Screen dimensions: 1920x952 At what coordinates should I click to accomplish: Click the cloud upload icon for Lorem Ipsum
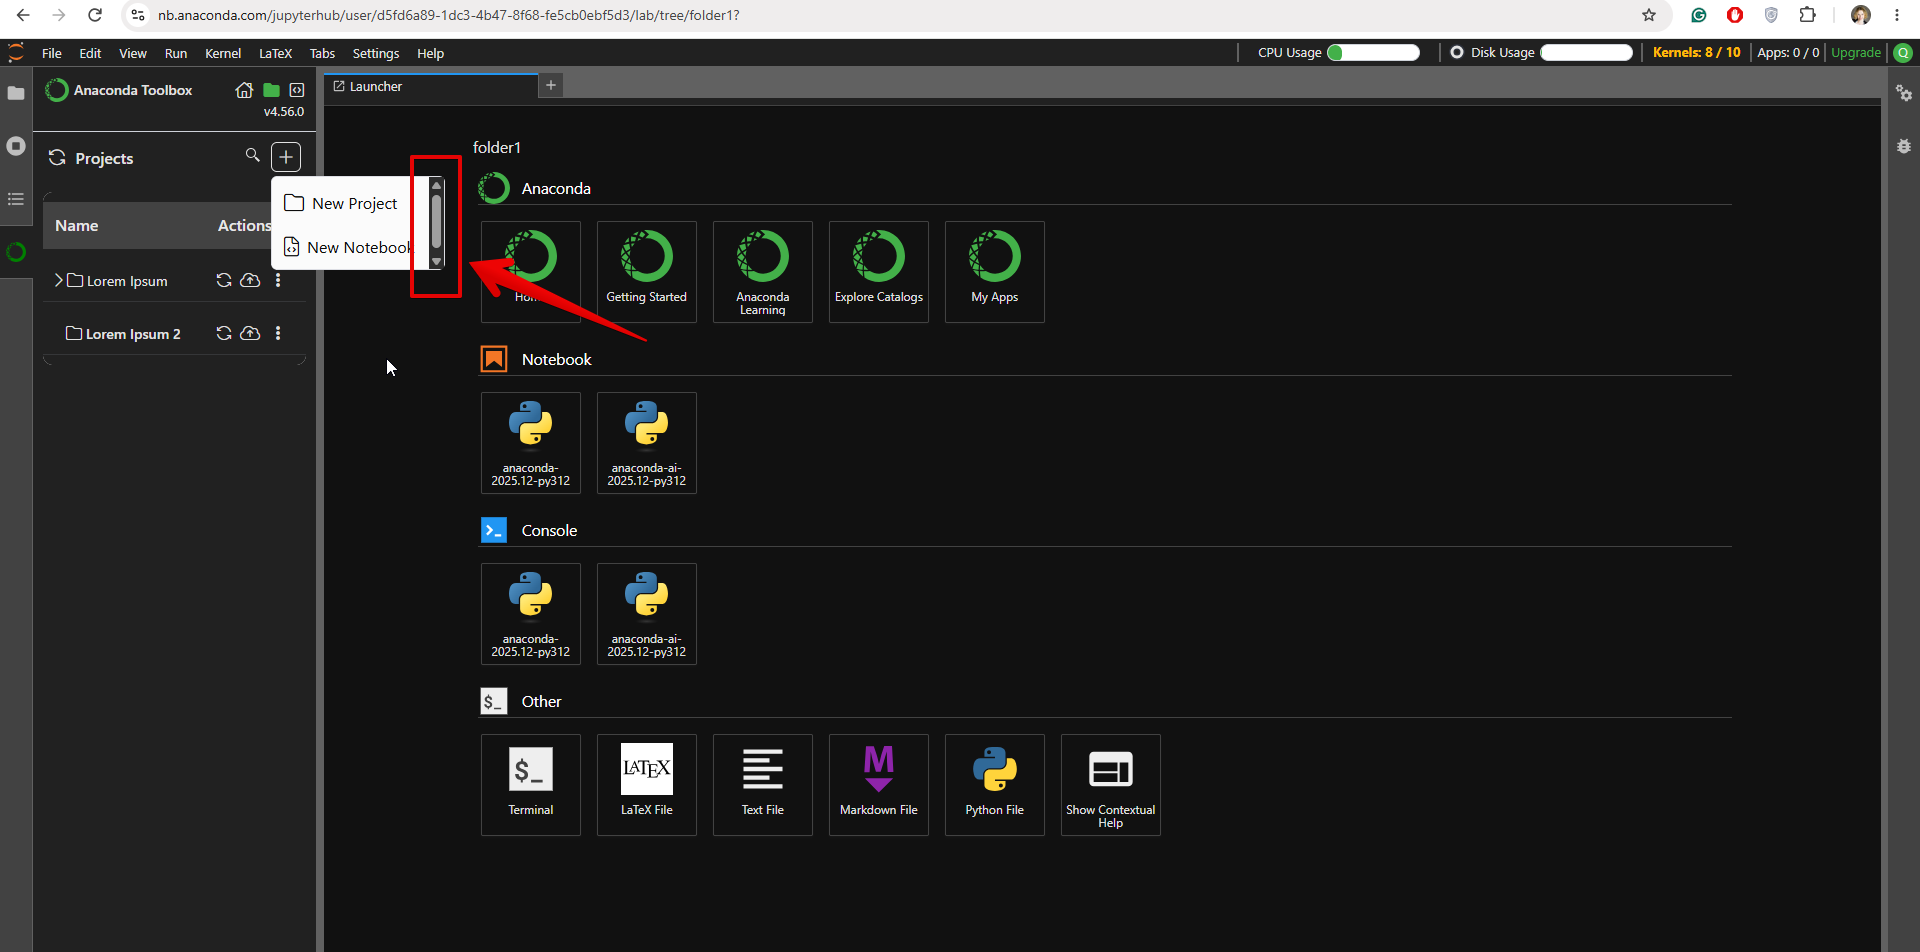[250, 280]
